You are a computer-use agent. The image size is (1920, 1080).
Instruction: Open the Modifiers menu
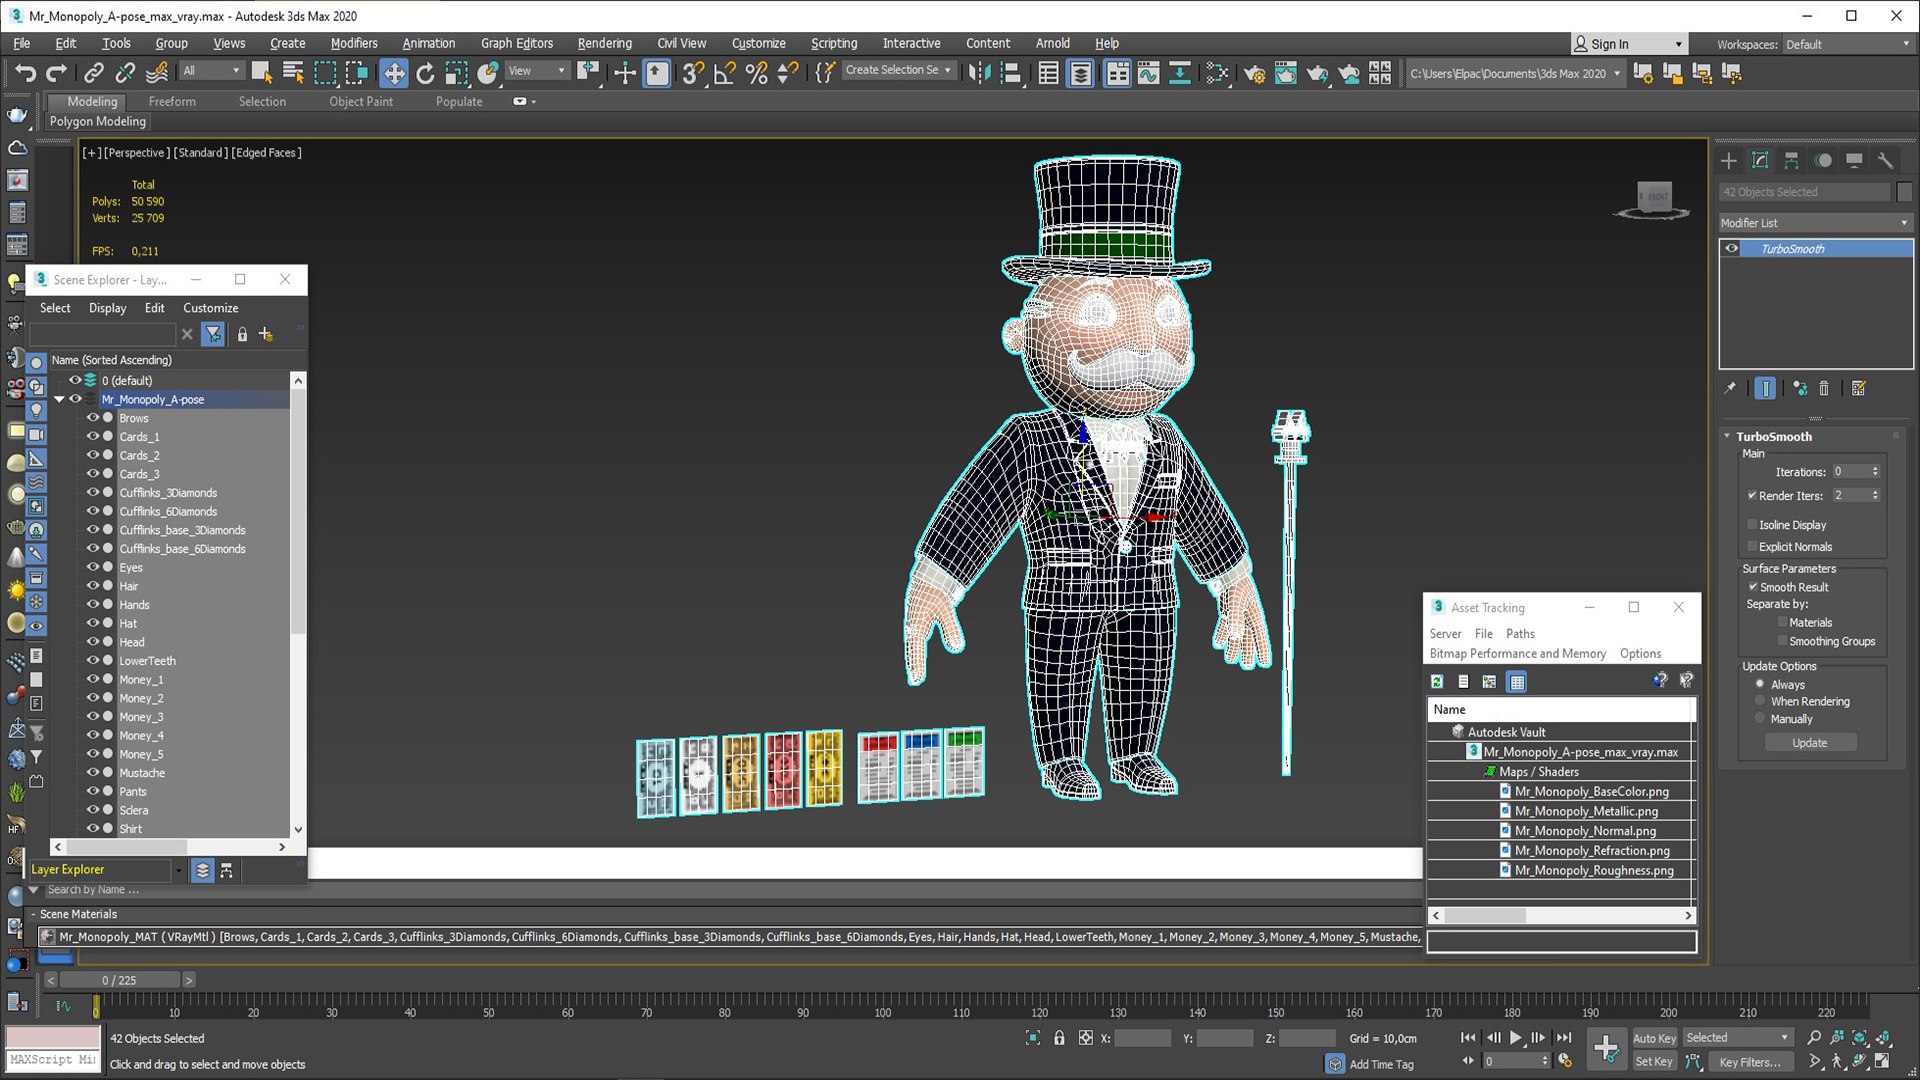pyautogui.click(x=354, y=43)
